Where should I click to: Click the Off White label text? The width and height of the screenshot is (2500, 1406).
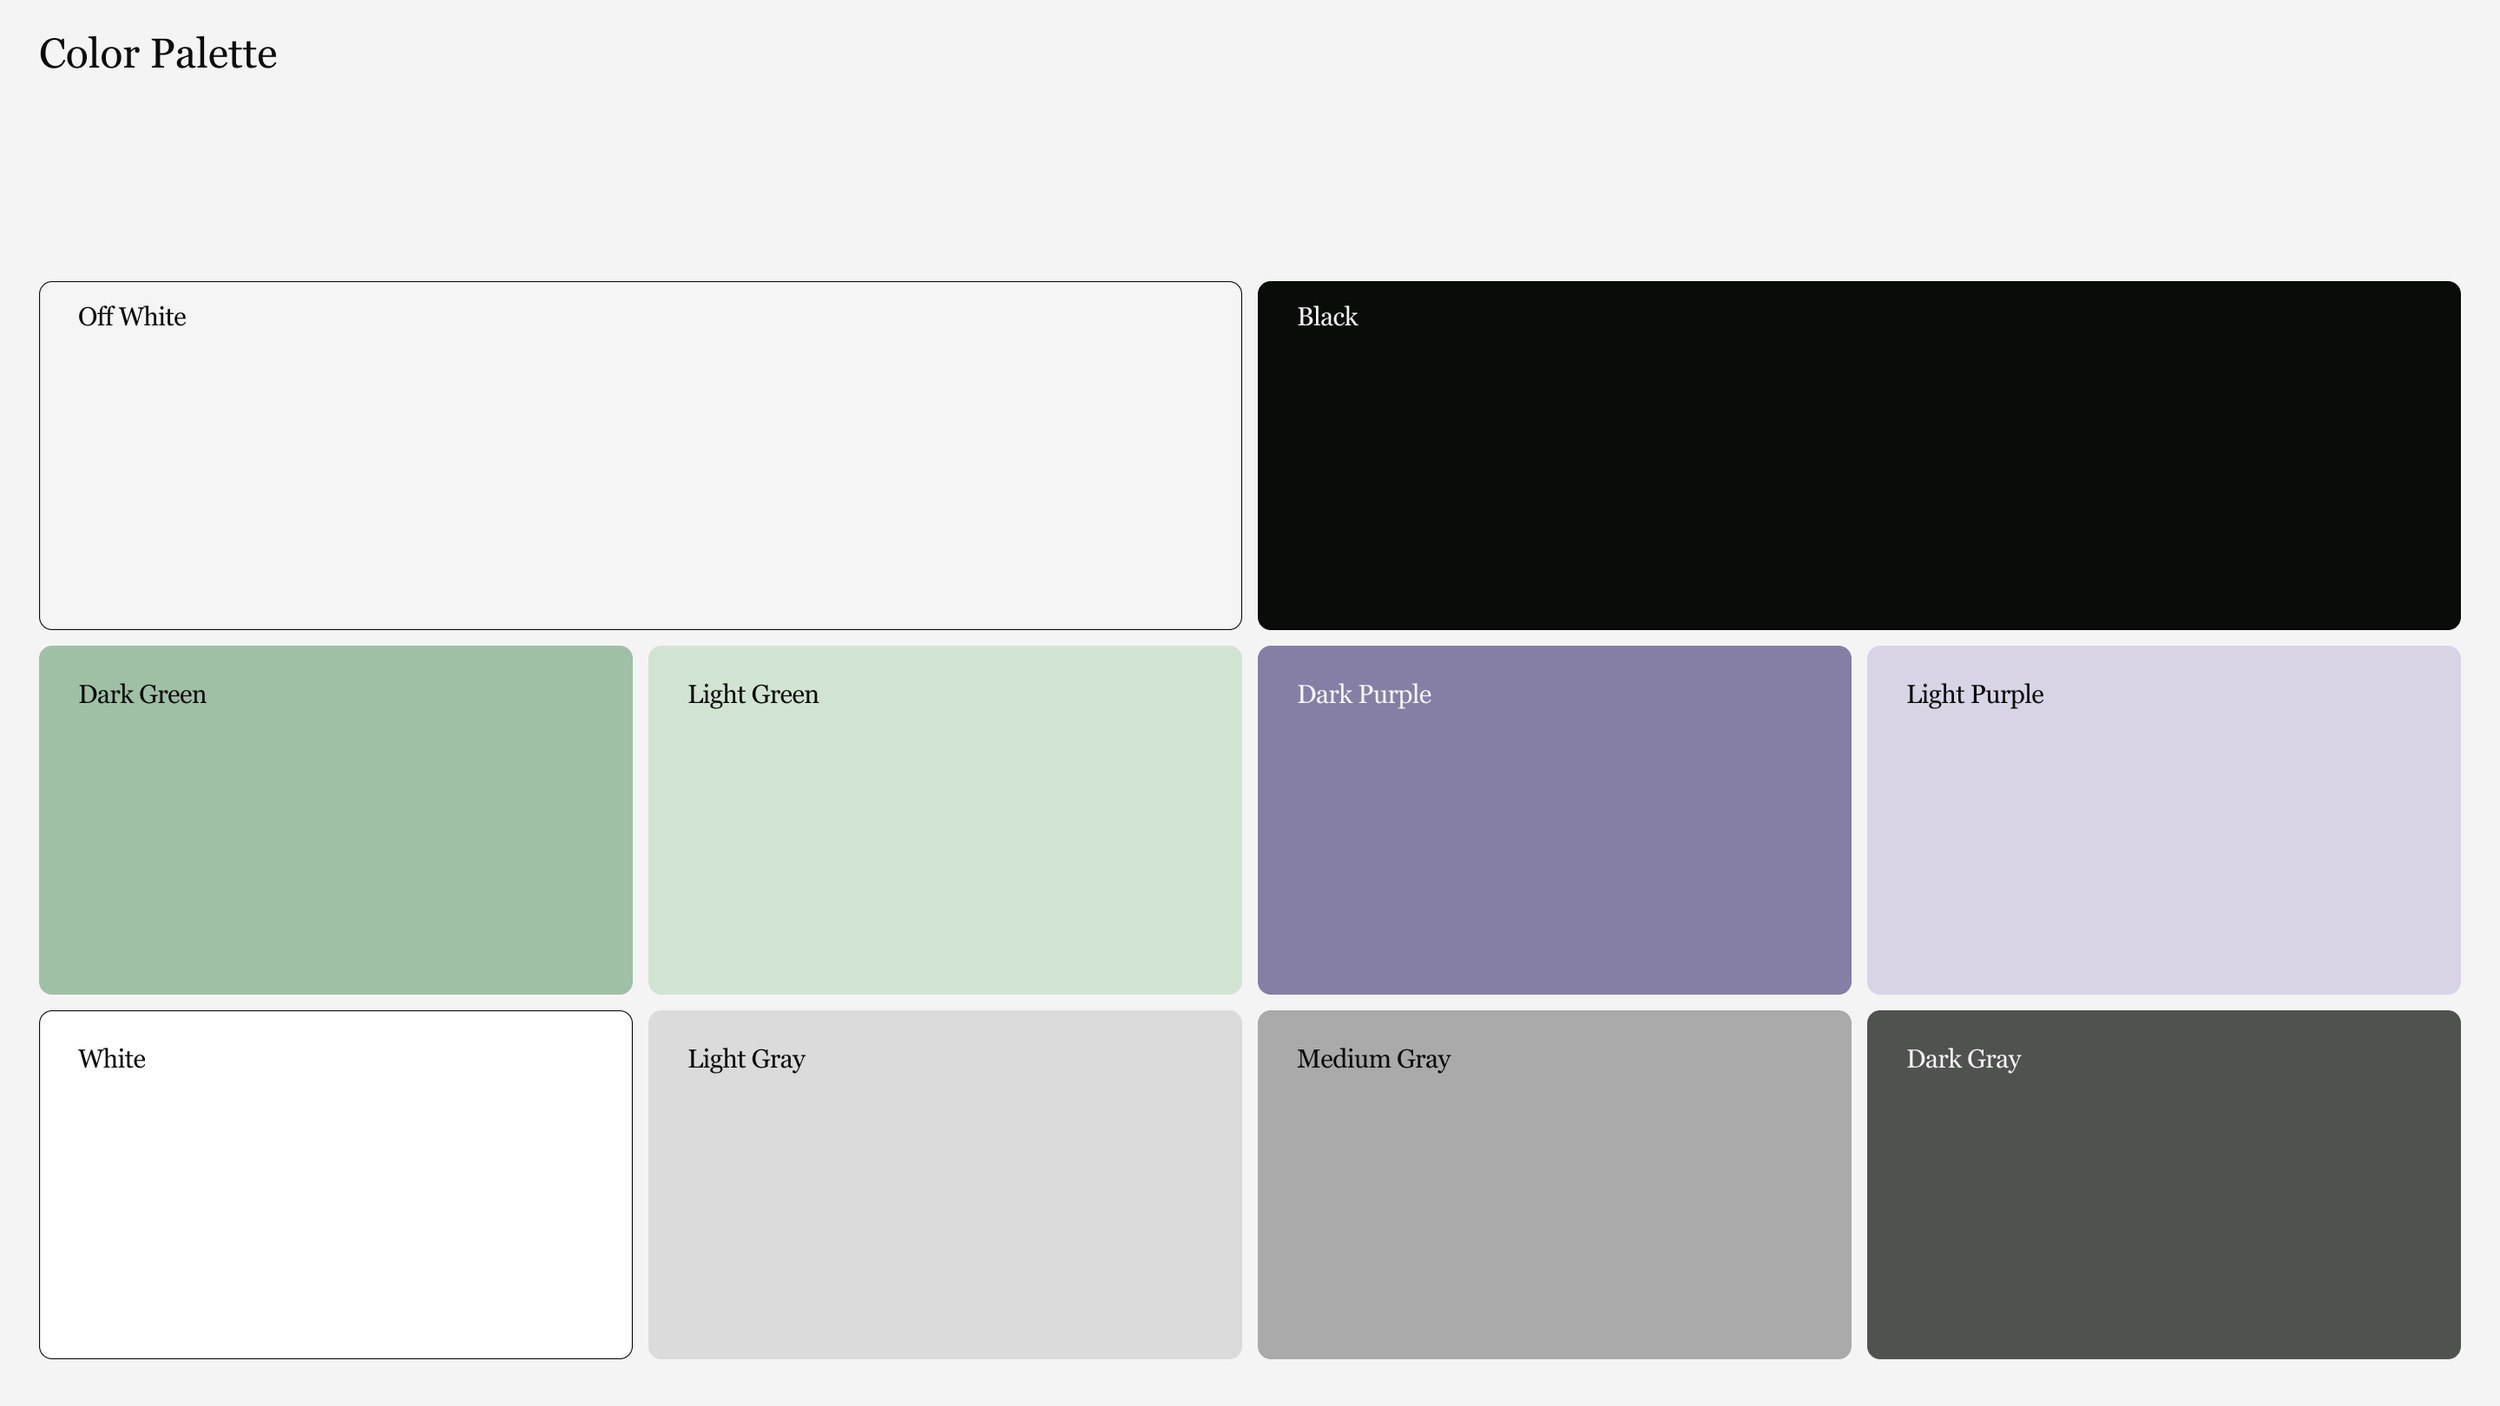[x=132, y=317]
